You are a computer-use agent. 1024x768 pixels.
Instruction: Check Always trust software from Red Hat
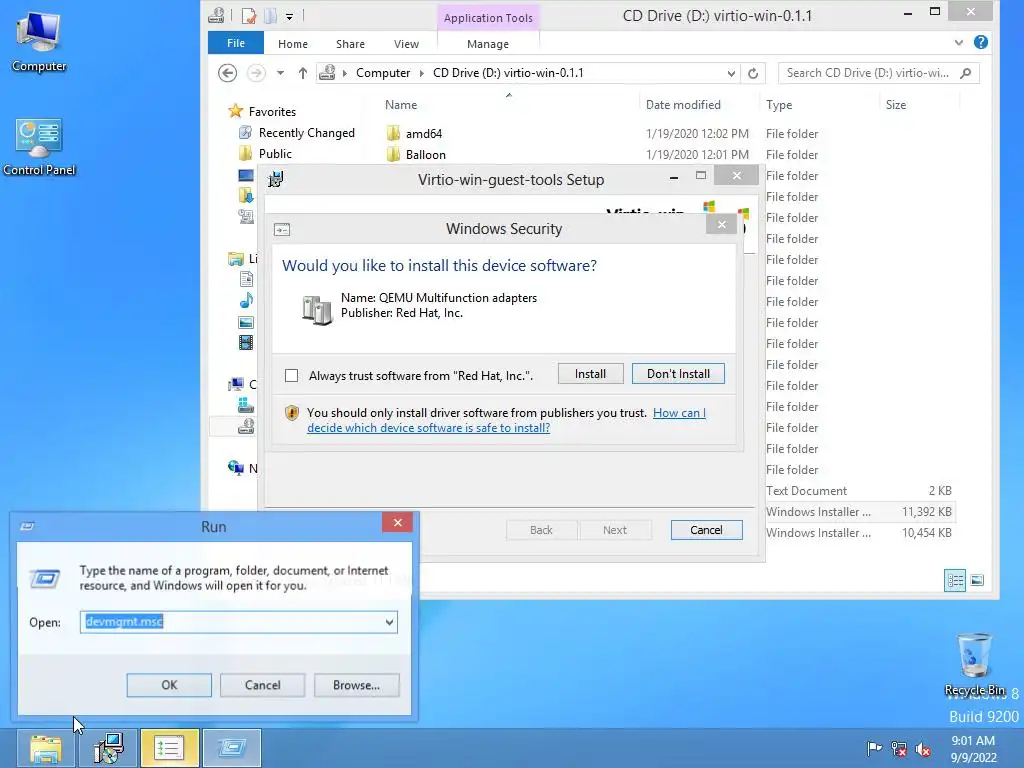point(291,376)
